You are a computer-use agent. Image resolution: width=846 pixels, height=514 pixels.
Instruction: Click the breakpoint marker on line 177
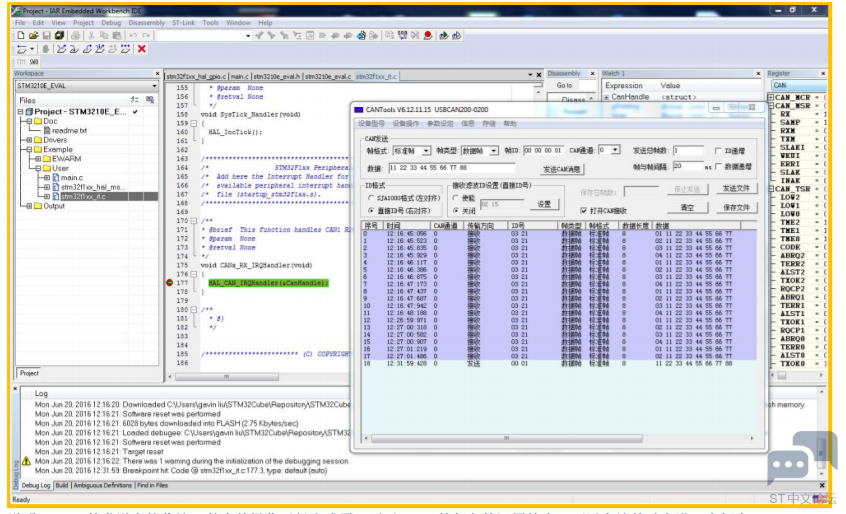click(x=169, y=283)
